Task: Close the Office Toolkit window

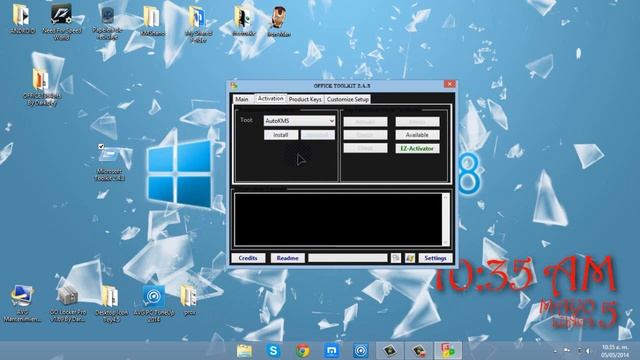Action: pyautogui.click(x=449, y=84)
